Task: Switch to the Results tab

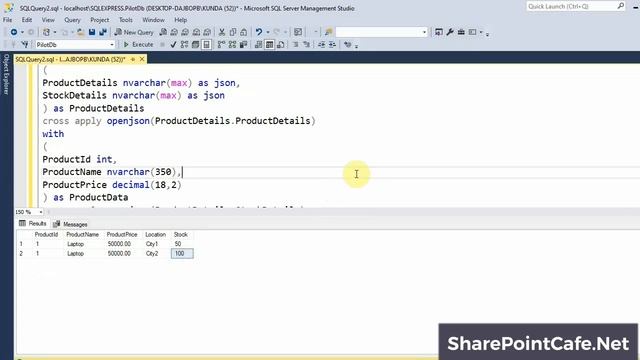Action: (33, 224)
